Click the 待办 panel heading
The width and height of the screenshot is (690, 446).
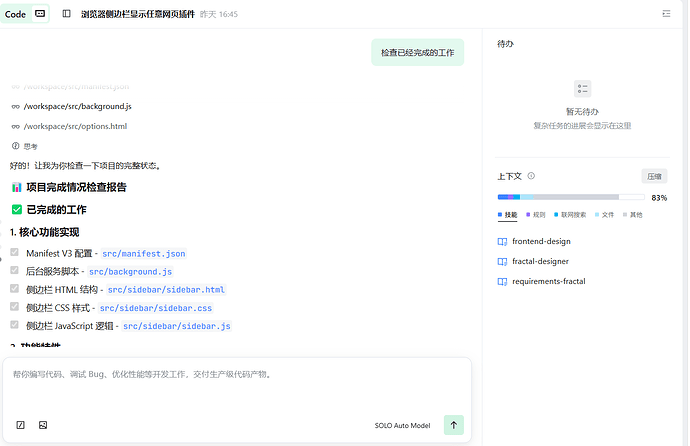505,44
